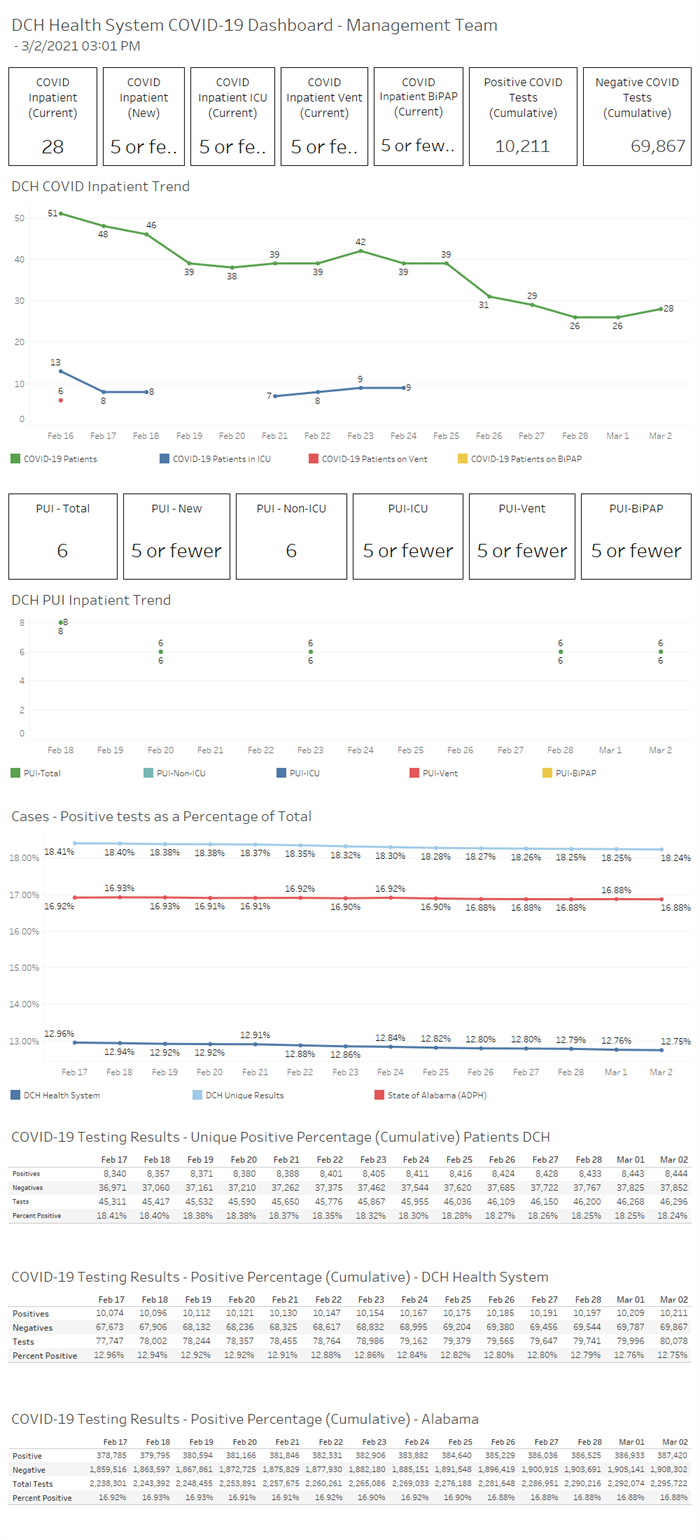Viewport: 700px width, 1540px height.
Task: Click the 12.86% point on Feb 23
Action: 345,1046
